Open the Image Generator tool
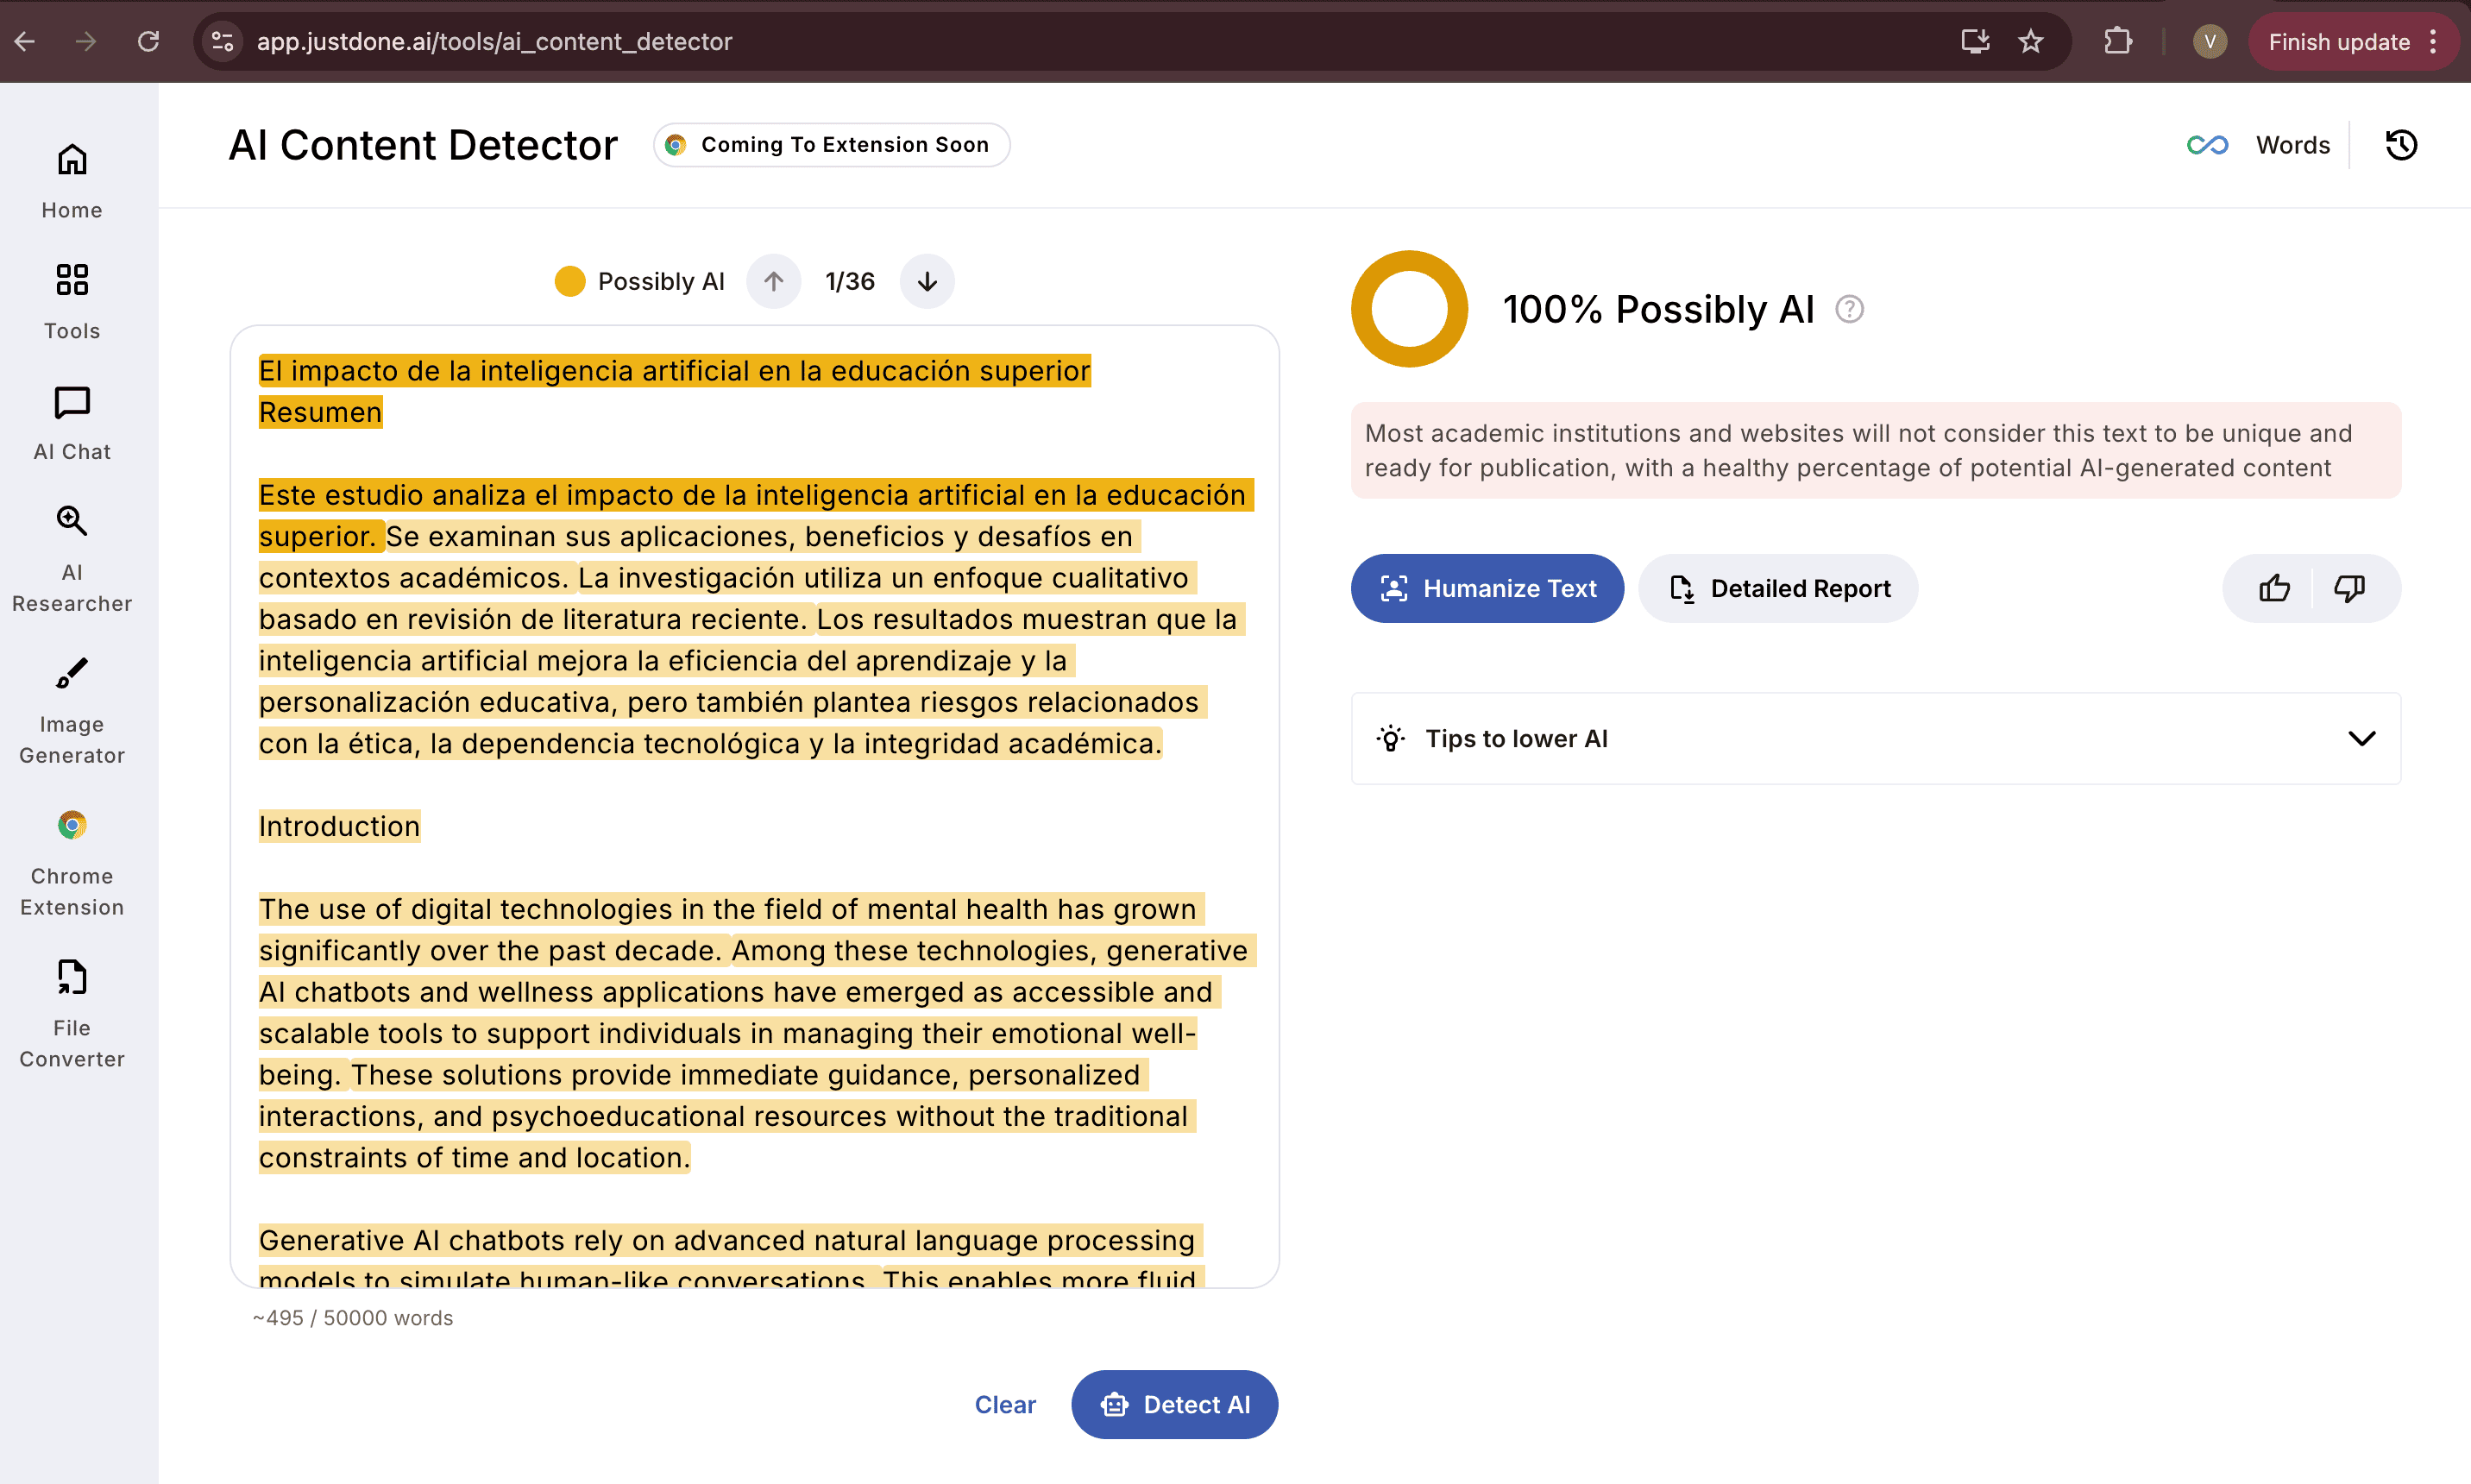Screen dimensions: 2471x1484 tap(72, 709)
